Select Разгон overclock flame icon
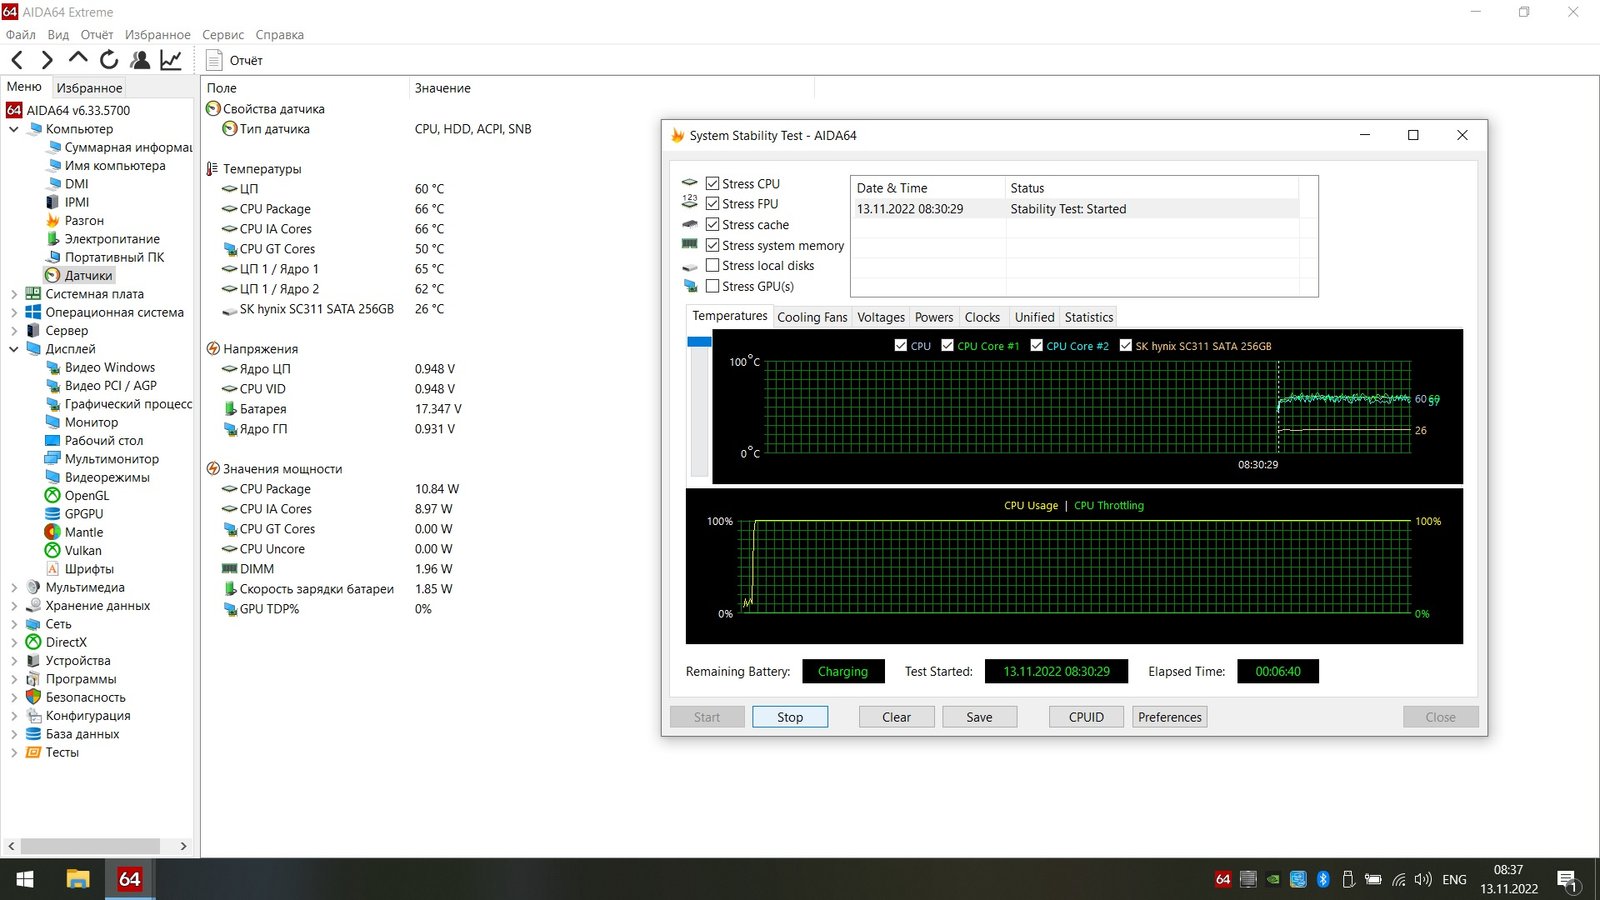1600x900 pixels. click(53, 220)
